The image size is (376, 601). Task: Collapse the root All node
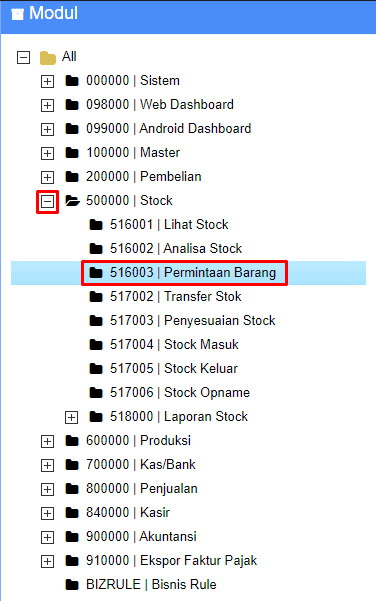(x=23, y=57)
